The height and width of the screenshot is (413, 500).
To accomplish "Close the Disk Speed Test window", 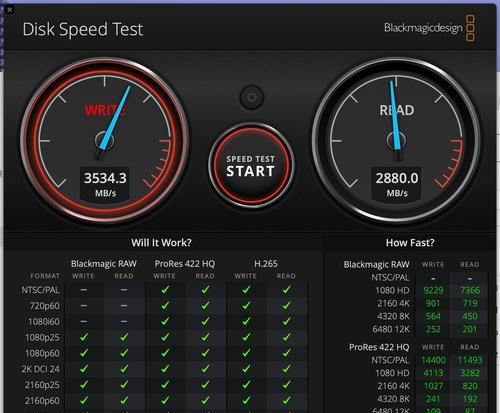I will click(x=9, y=10).
